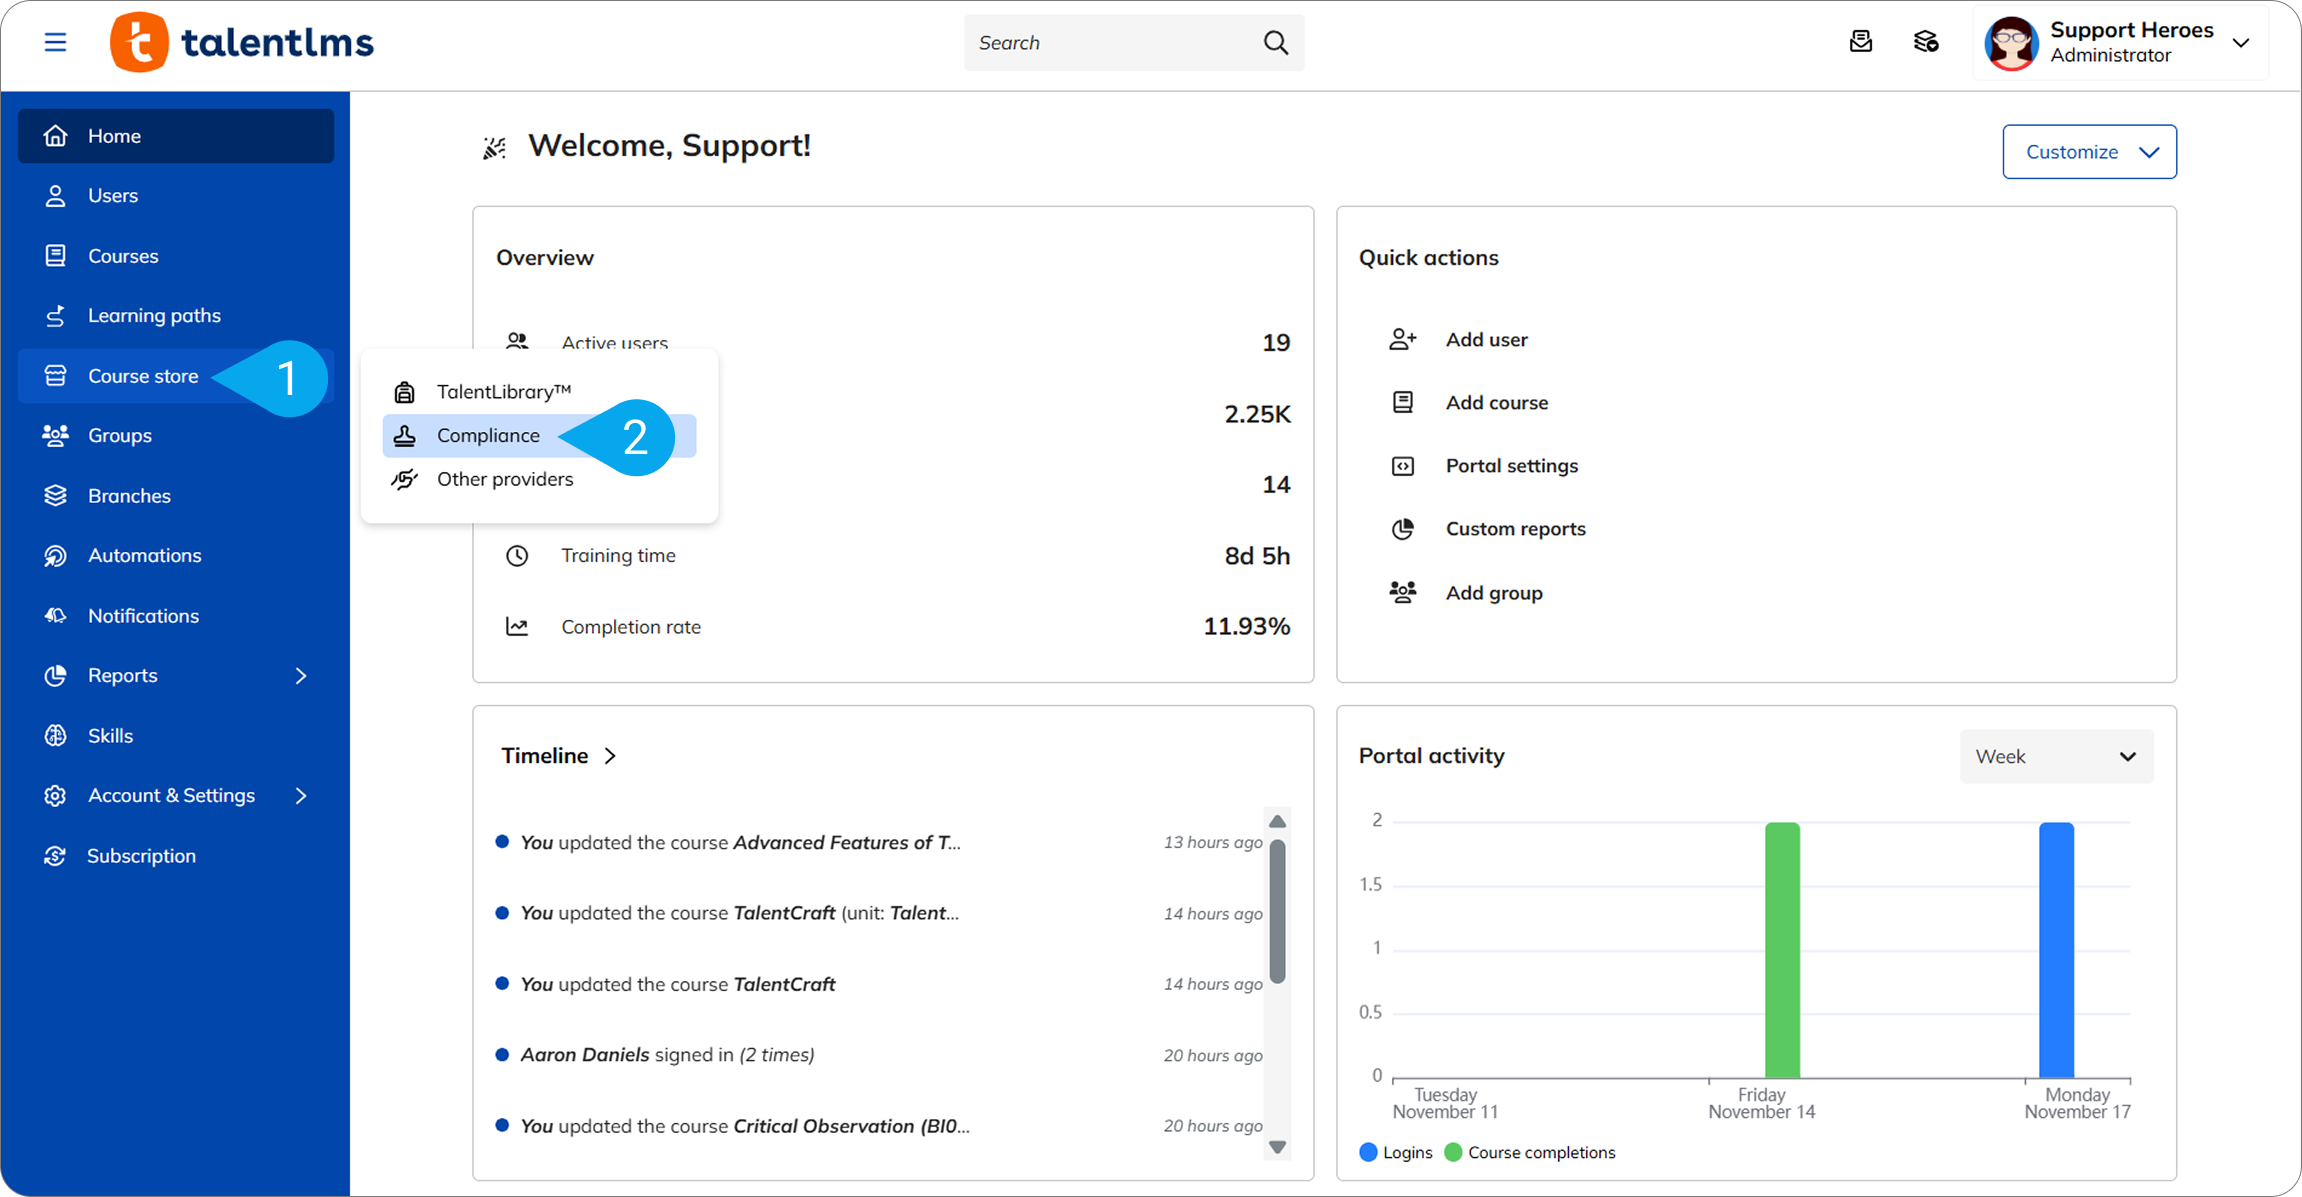The height and width of the screenshot is (1197, 2302).
Task: Click the Portal settings icon
Action: [1402, 466]
